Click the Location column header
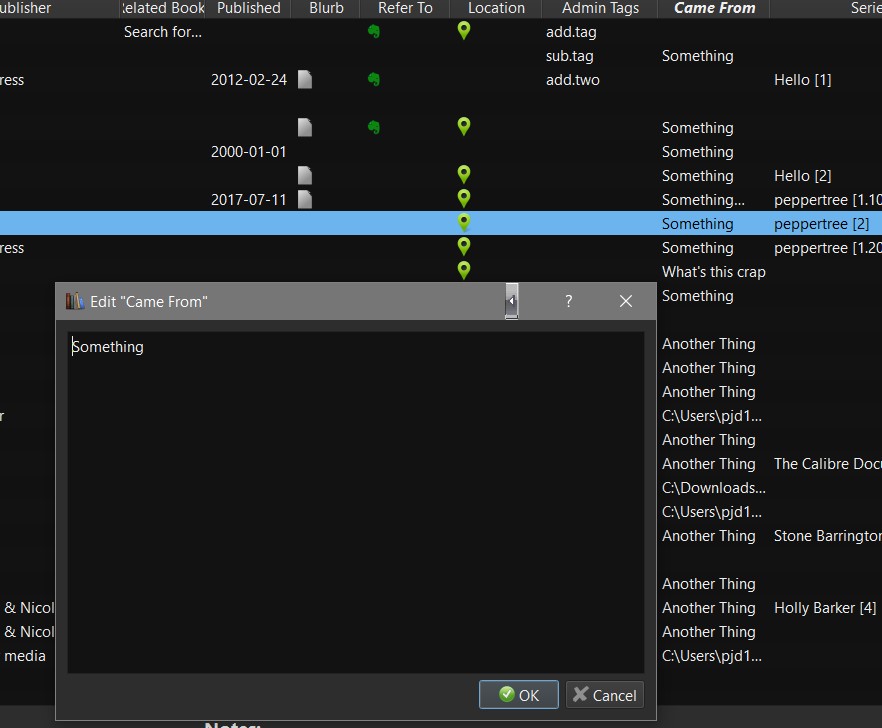 496,8
